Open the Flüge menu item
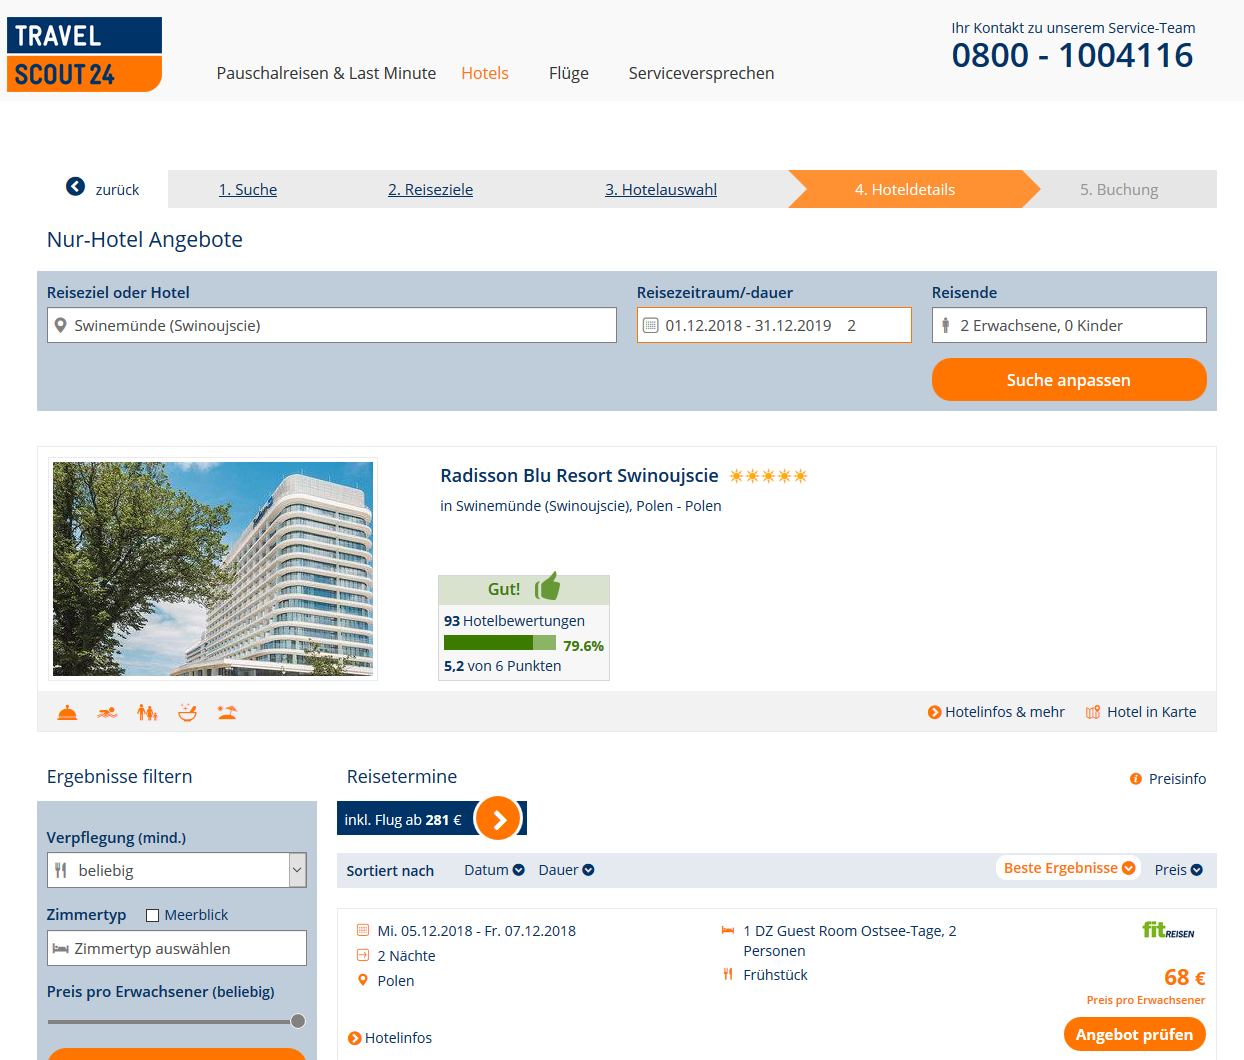The height and width of the screenshot is (1060, 1244). (x=568, y=73)
